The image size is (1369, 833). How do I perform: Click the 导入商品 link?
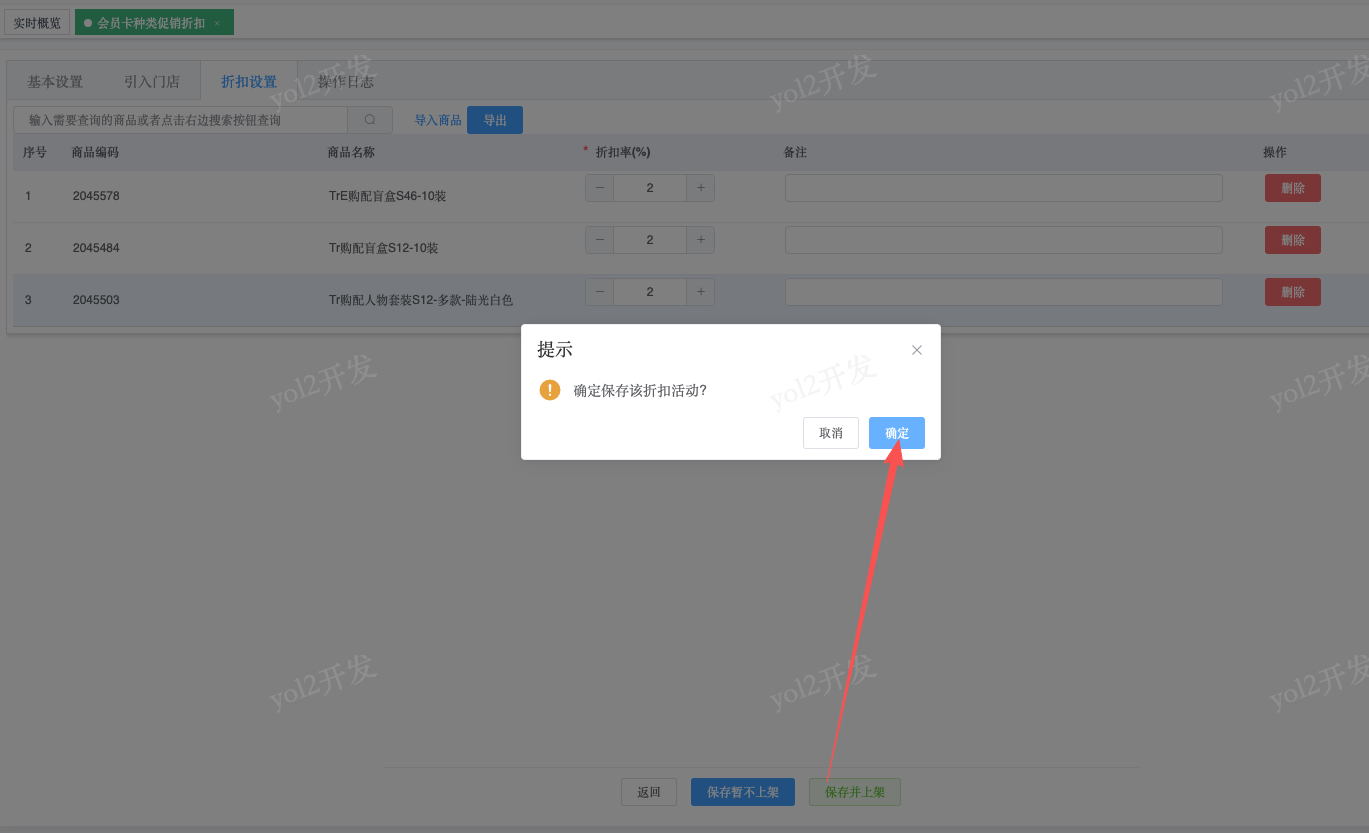click(x=438, y=120)
